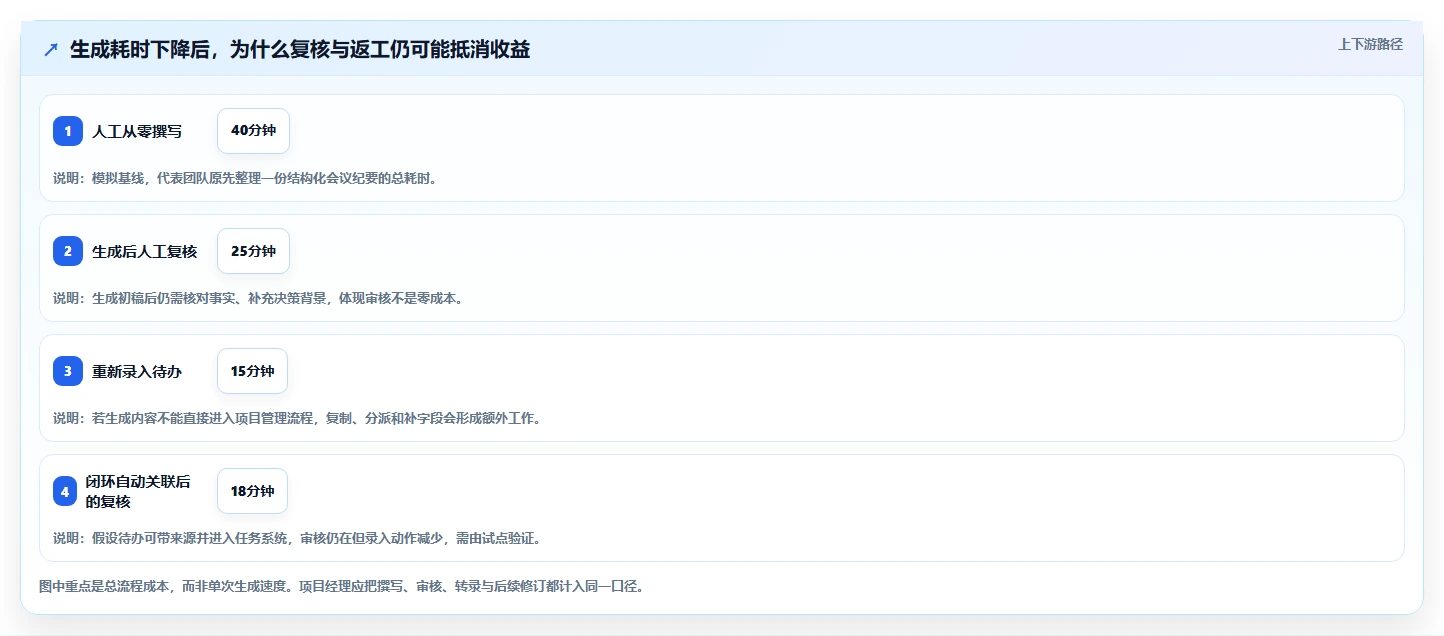Click the arrow icon beside the title
The height and width of the screenshot is (636, 1444).
(51, 50)
